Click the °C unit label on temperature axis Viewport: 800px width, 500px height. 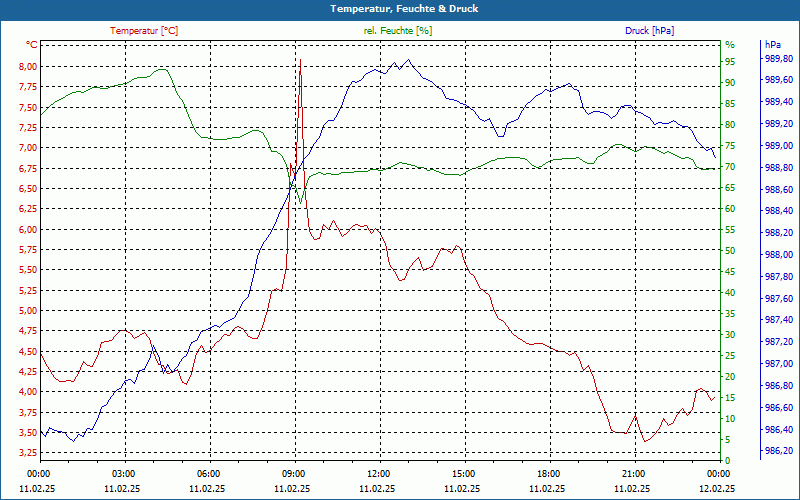point(32,45)
